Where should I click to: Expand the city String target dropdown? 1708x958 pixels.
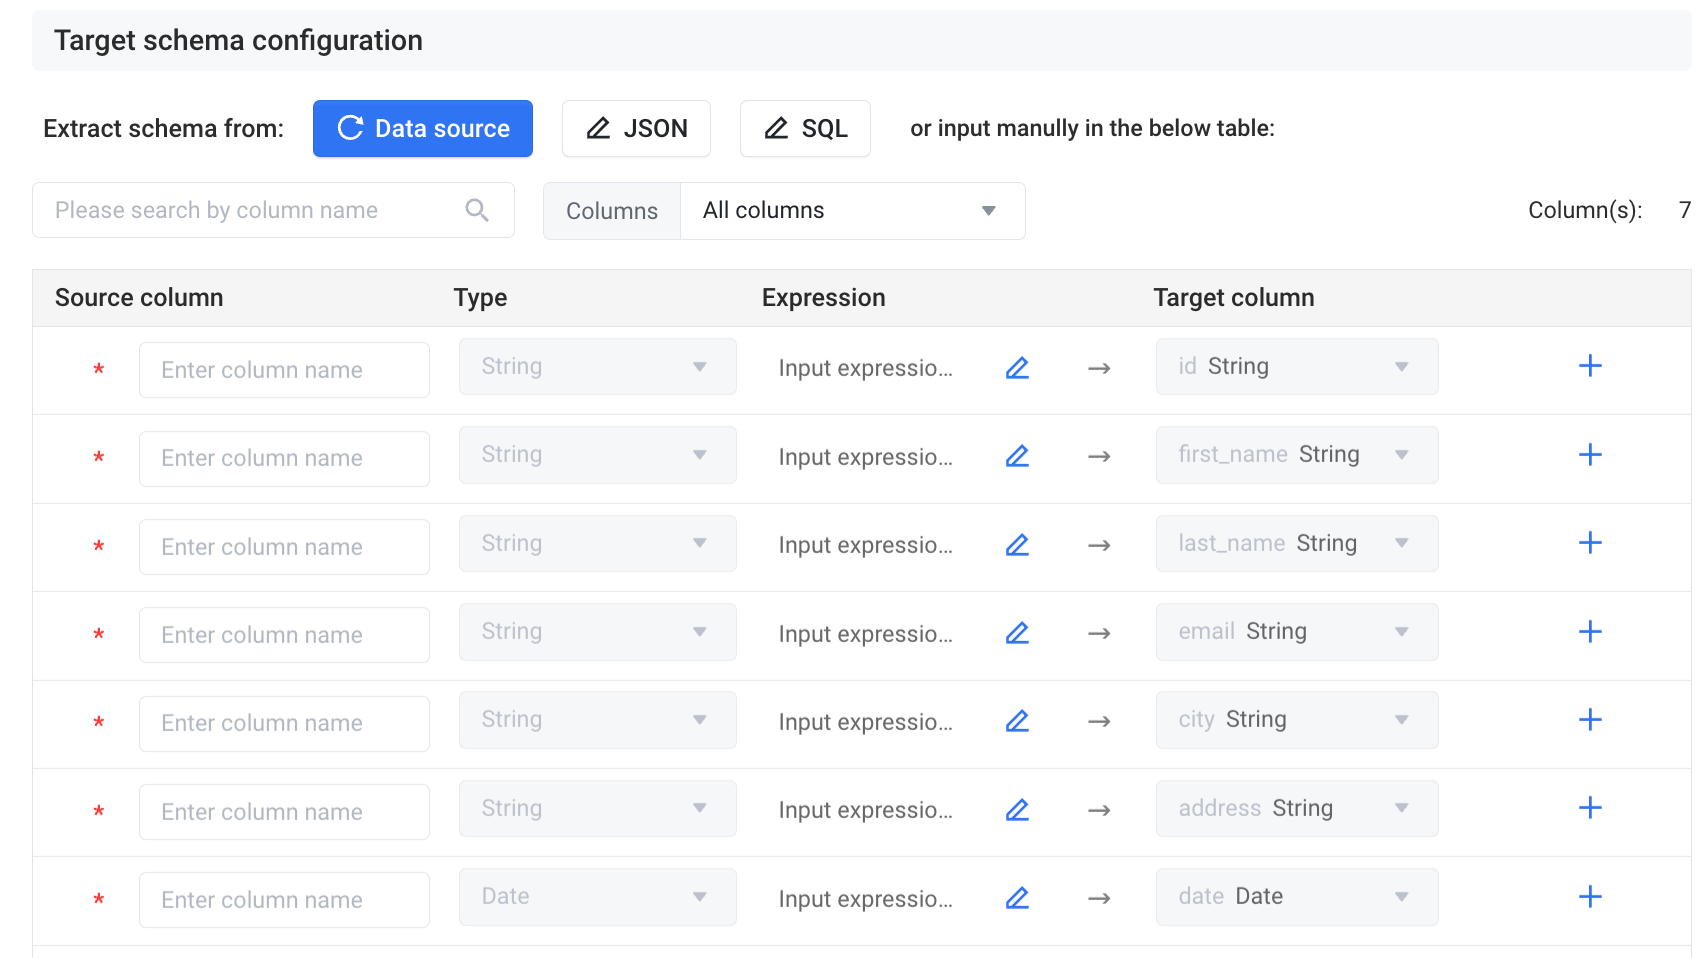(x=1296, y=720)
